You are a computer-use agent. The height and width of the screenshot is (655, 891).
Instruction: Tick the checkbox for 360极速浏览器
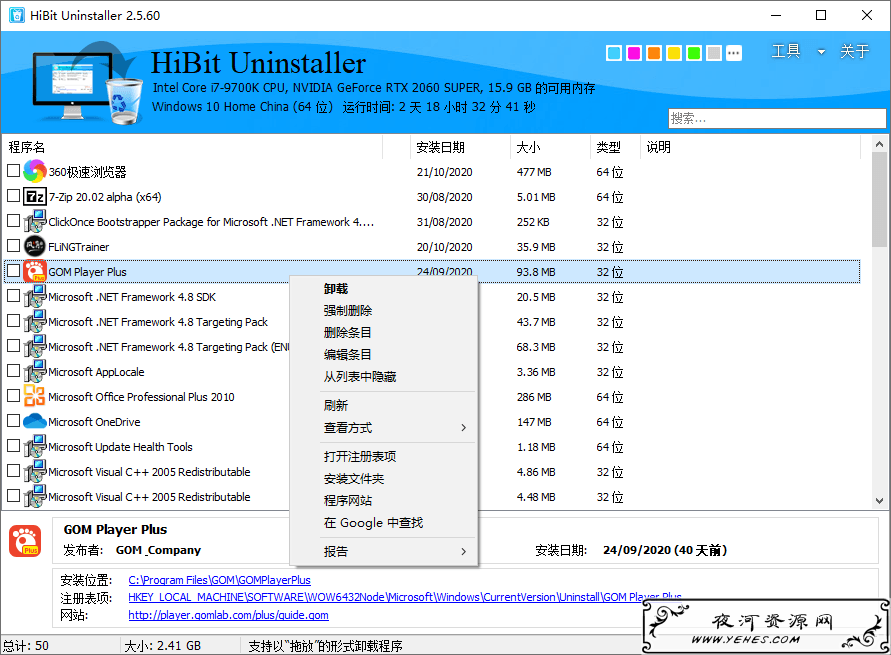[13, 170]
